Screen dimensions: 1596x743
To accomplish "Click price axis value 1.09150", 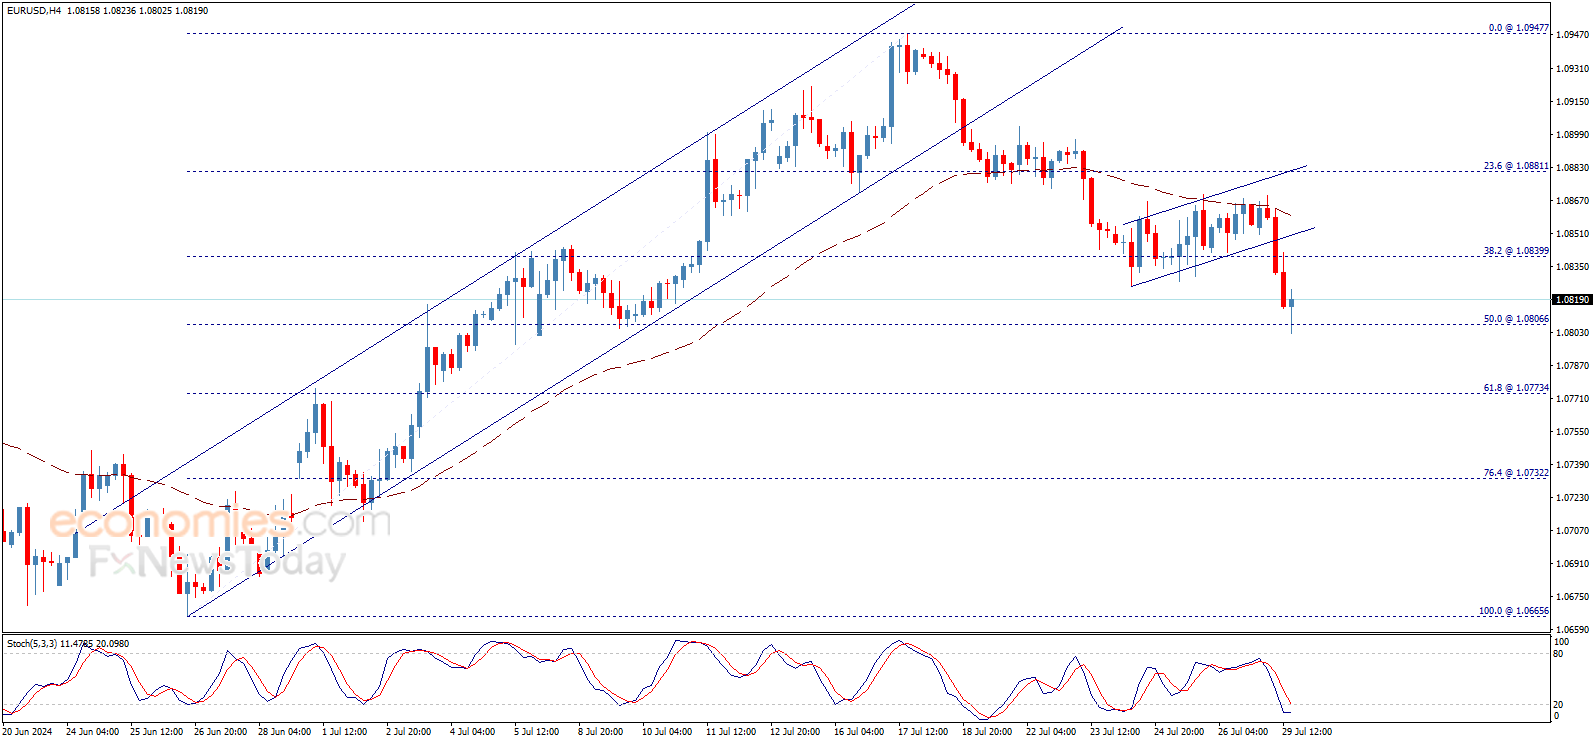I will 1573,102.
